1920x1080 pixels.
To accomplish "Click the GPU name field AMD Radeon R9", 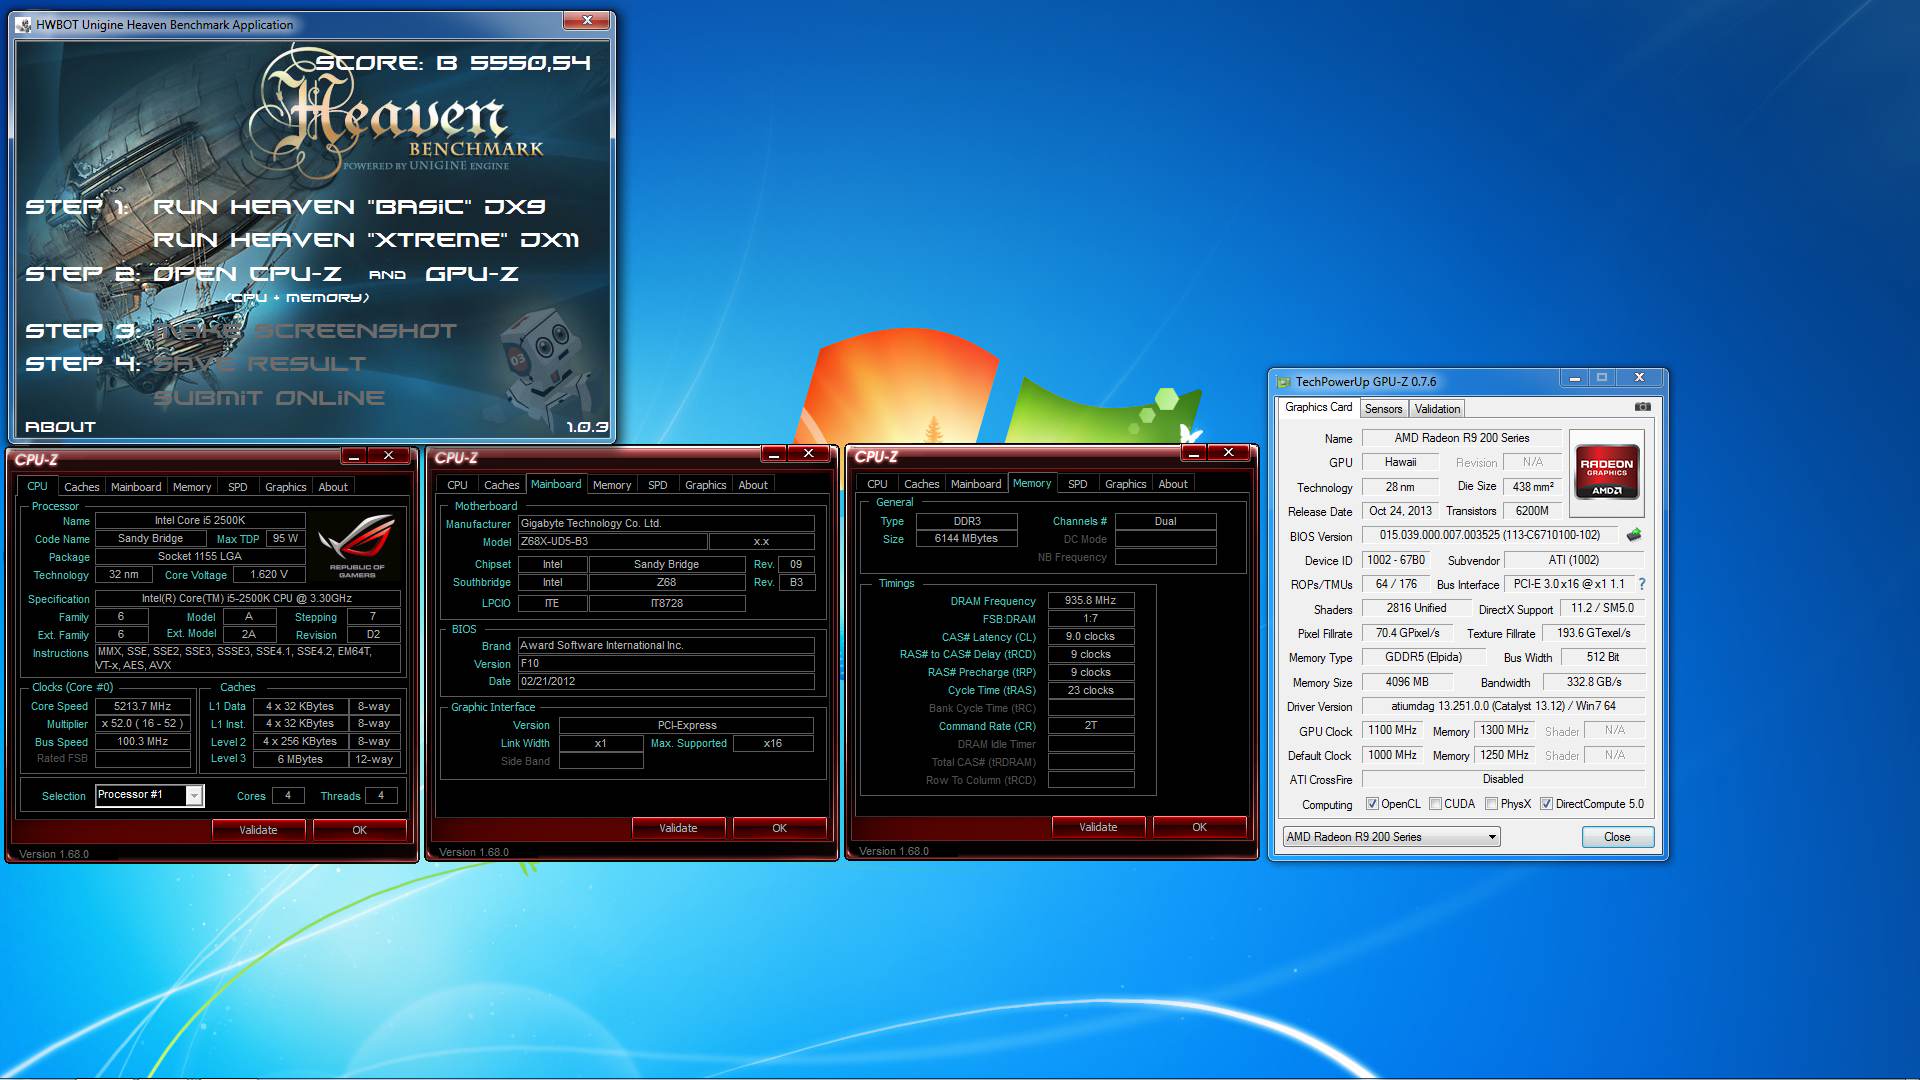I will [1461, 438].
